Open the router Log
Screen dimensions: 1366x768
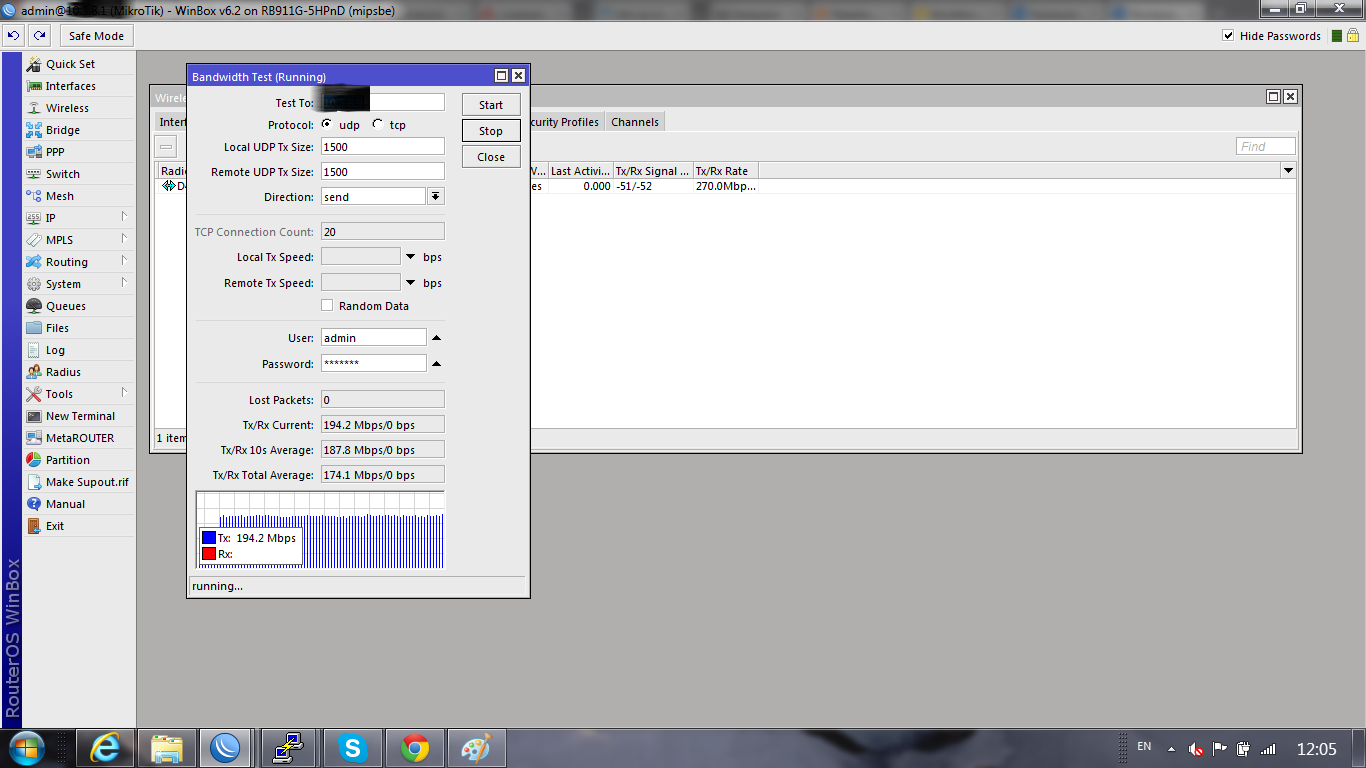click(55, 350)
